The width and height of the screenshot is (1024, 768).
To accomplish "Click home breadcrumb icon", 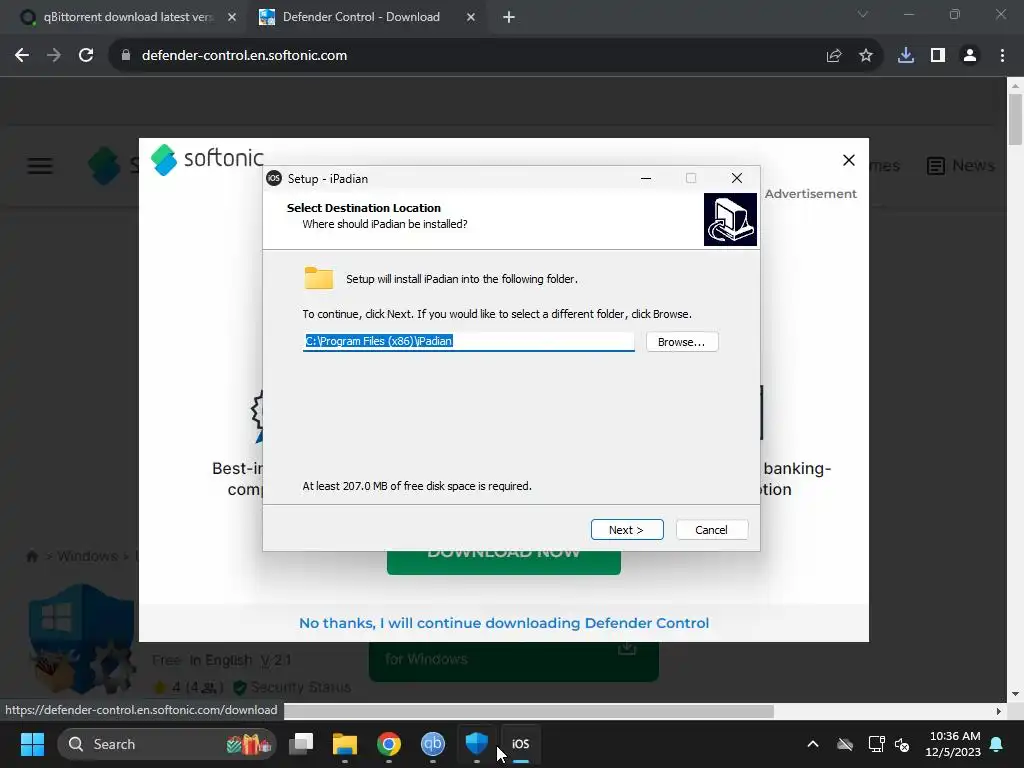I will (x=32, y=556).
